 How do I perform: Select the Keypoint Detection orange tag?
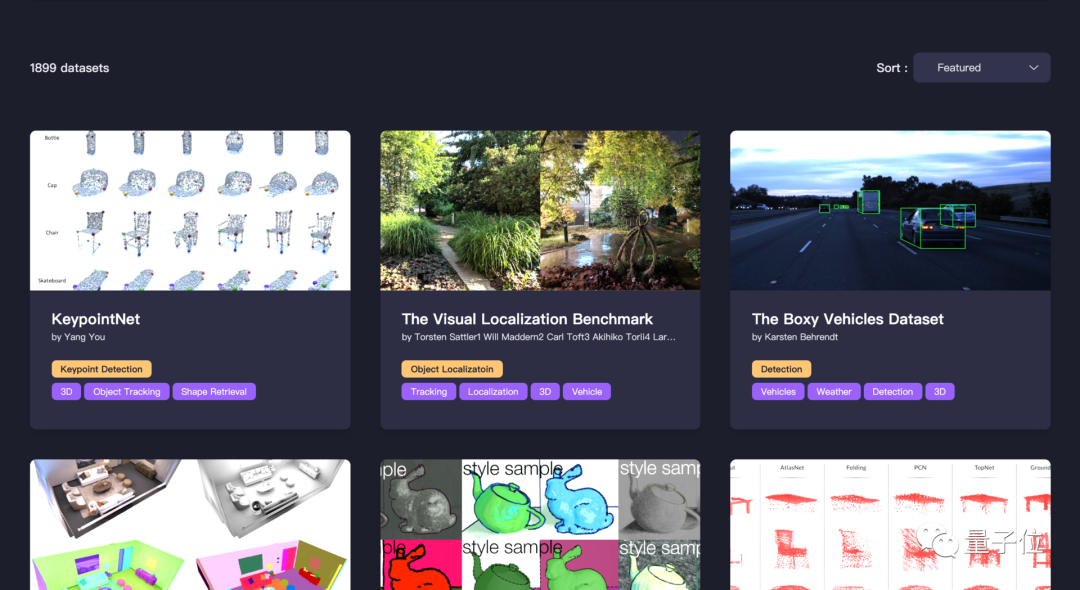(x=101, y=369)
